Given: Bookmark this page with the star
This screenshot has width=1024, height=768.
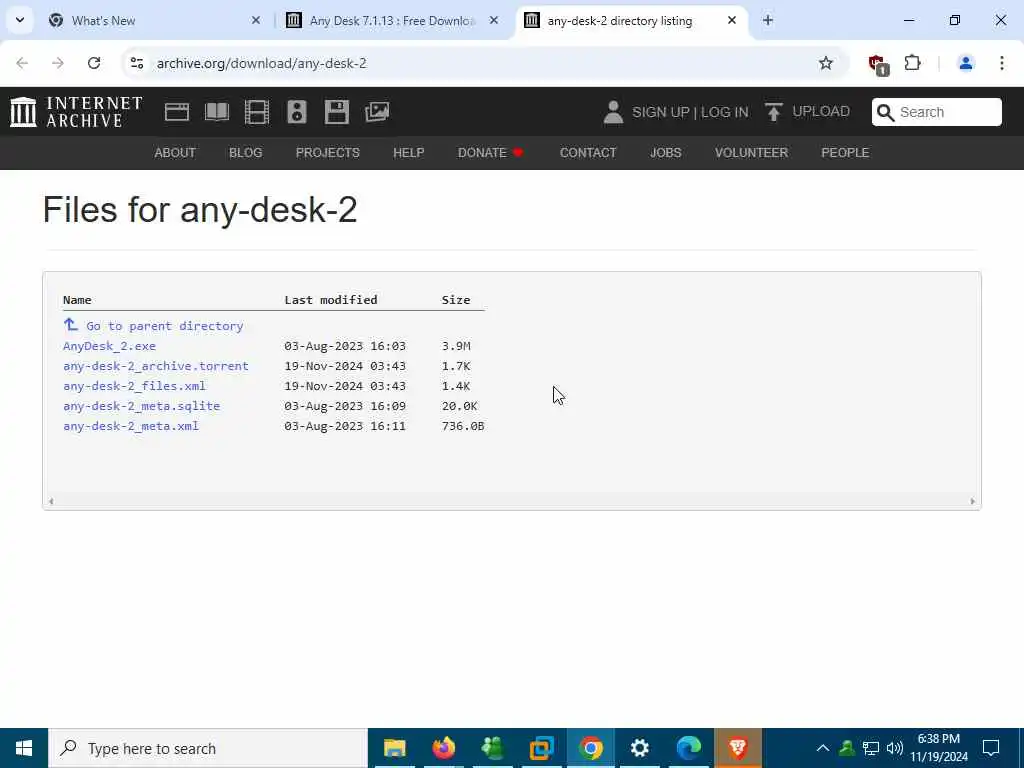Looking at the screenshot, I should [825, 63].
